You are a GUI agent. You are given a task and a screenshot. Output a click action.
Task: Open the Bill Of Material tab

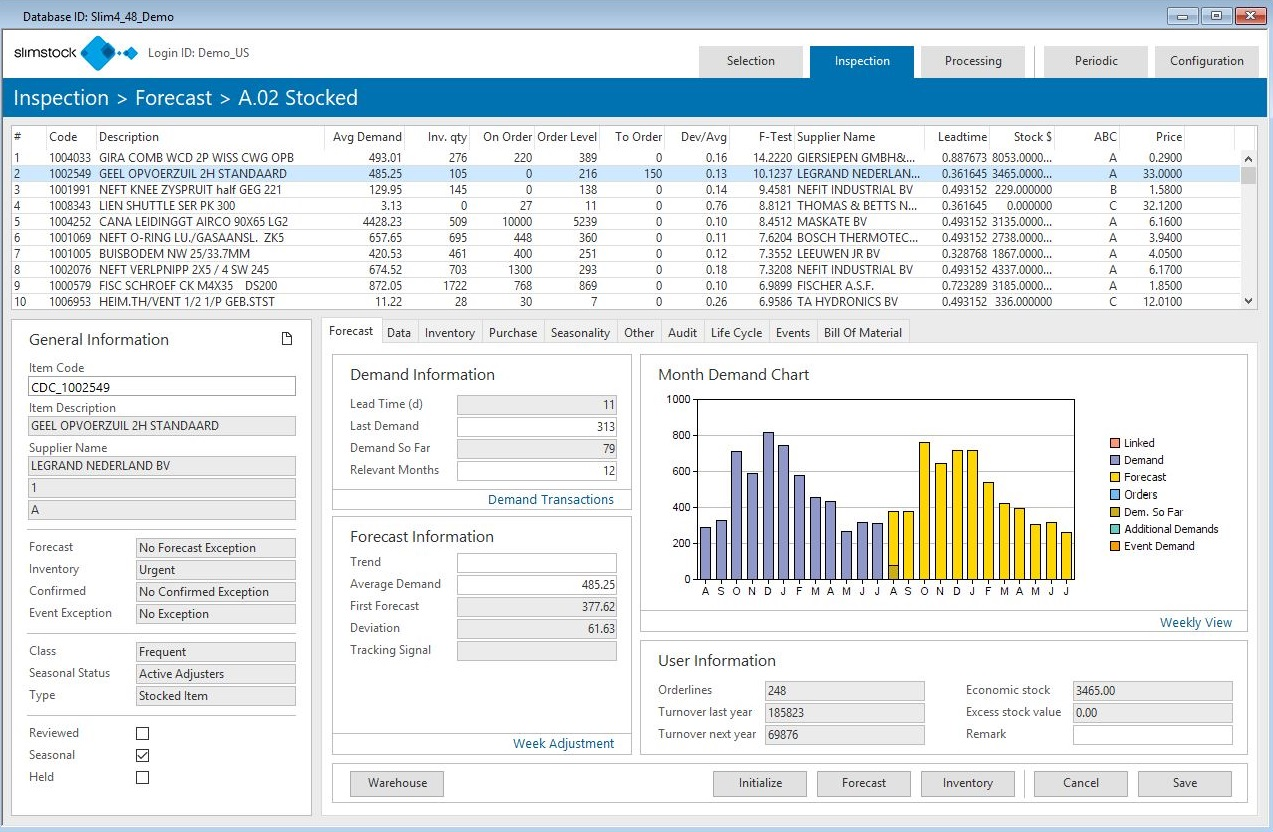click(862, 333)
